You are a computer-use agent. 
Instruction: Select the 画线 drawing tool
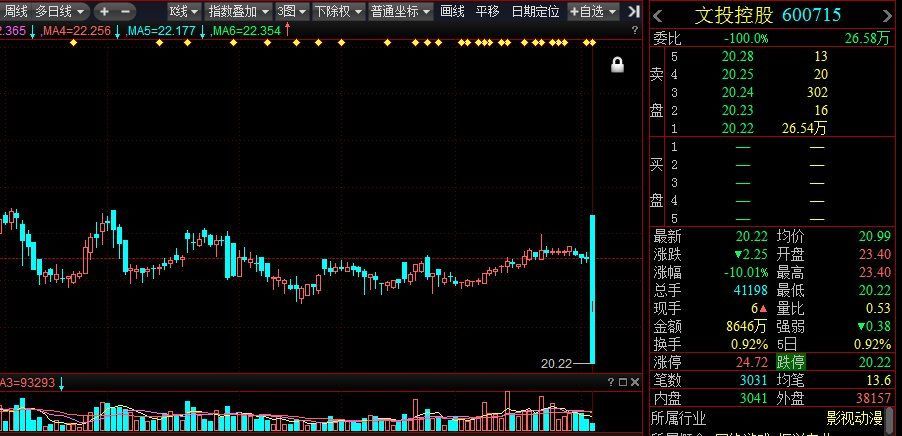point(452,11)
